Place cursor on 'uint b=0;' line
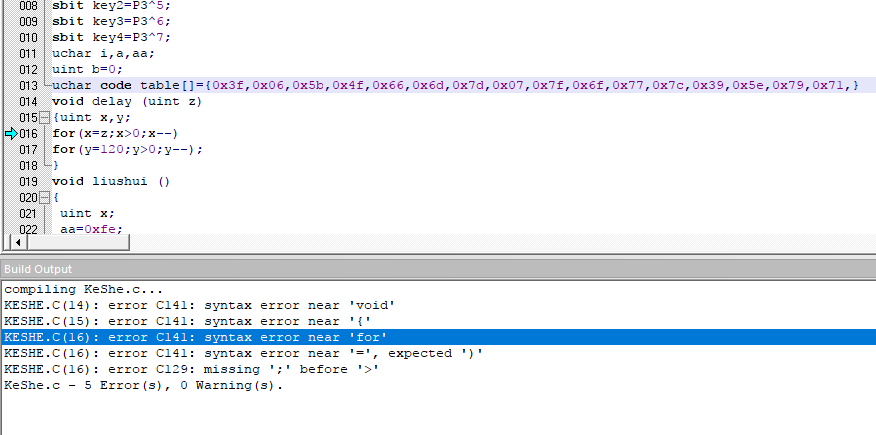This screenshot has height=435, width=876. point(87,70)
